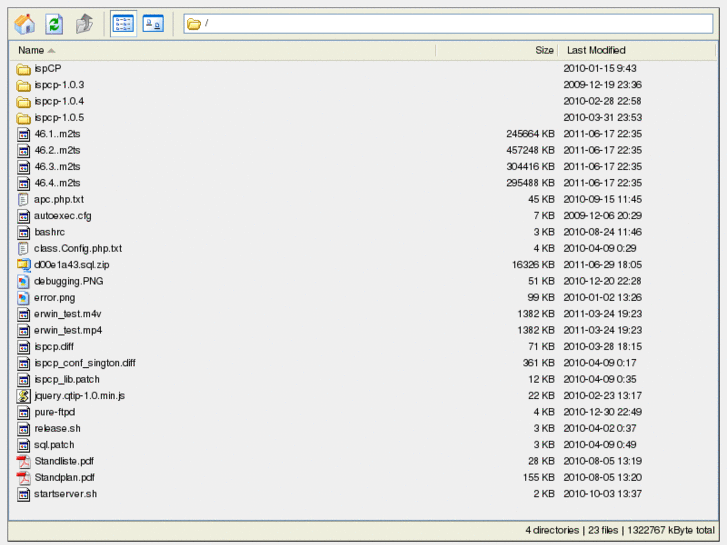Select the apc.php.txt text file icon
The width and height of the screenshot is (727, 545).
[24, 199]
